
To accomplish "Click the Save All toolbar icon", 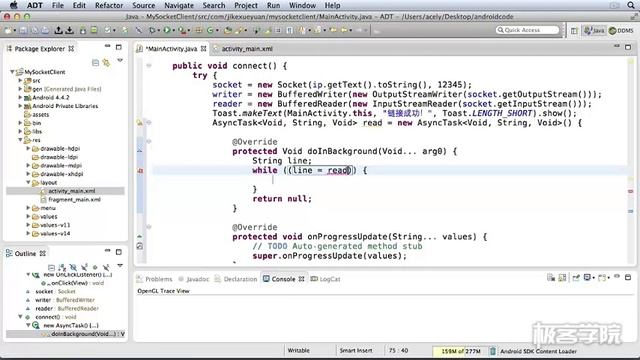I will [34, 30].
